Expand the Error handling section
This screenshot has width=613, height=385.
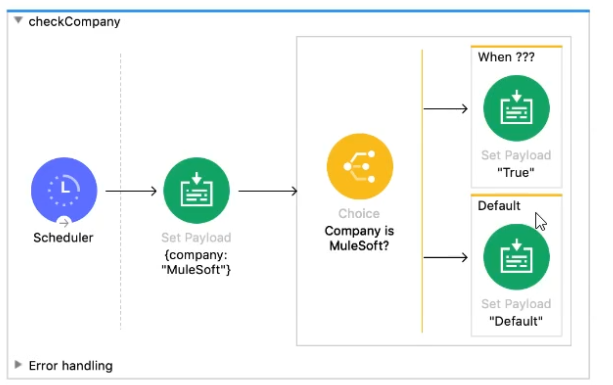(18, 365)
